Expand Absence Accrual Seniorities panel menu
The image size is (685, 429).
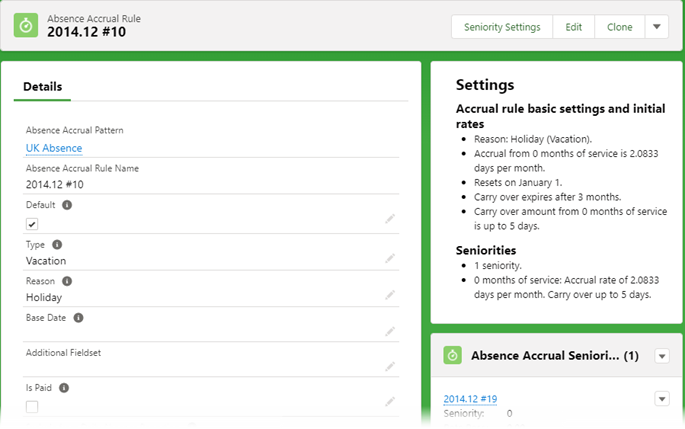click(x=661, y=356)
